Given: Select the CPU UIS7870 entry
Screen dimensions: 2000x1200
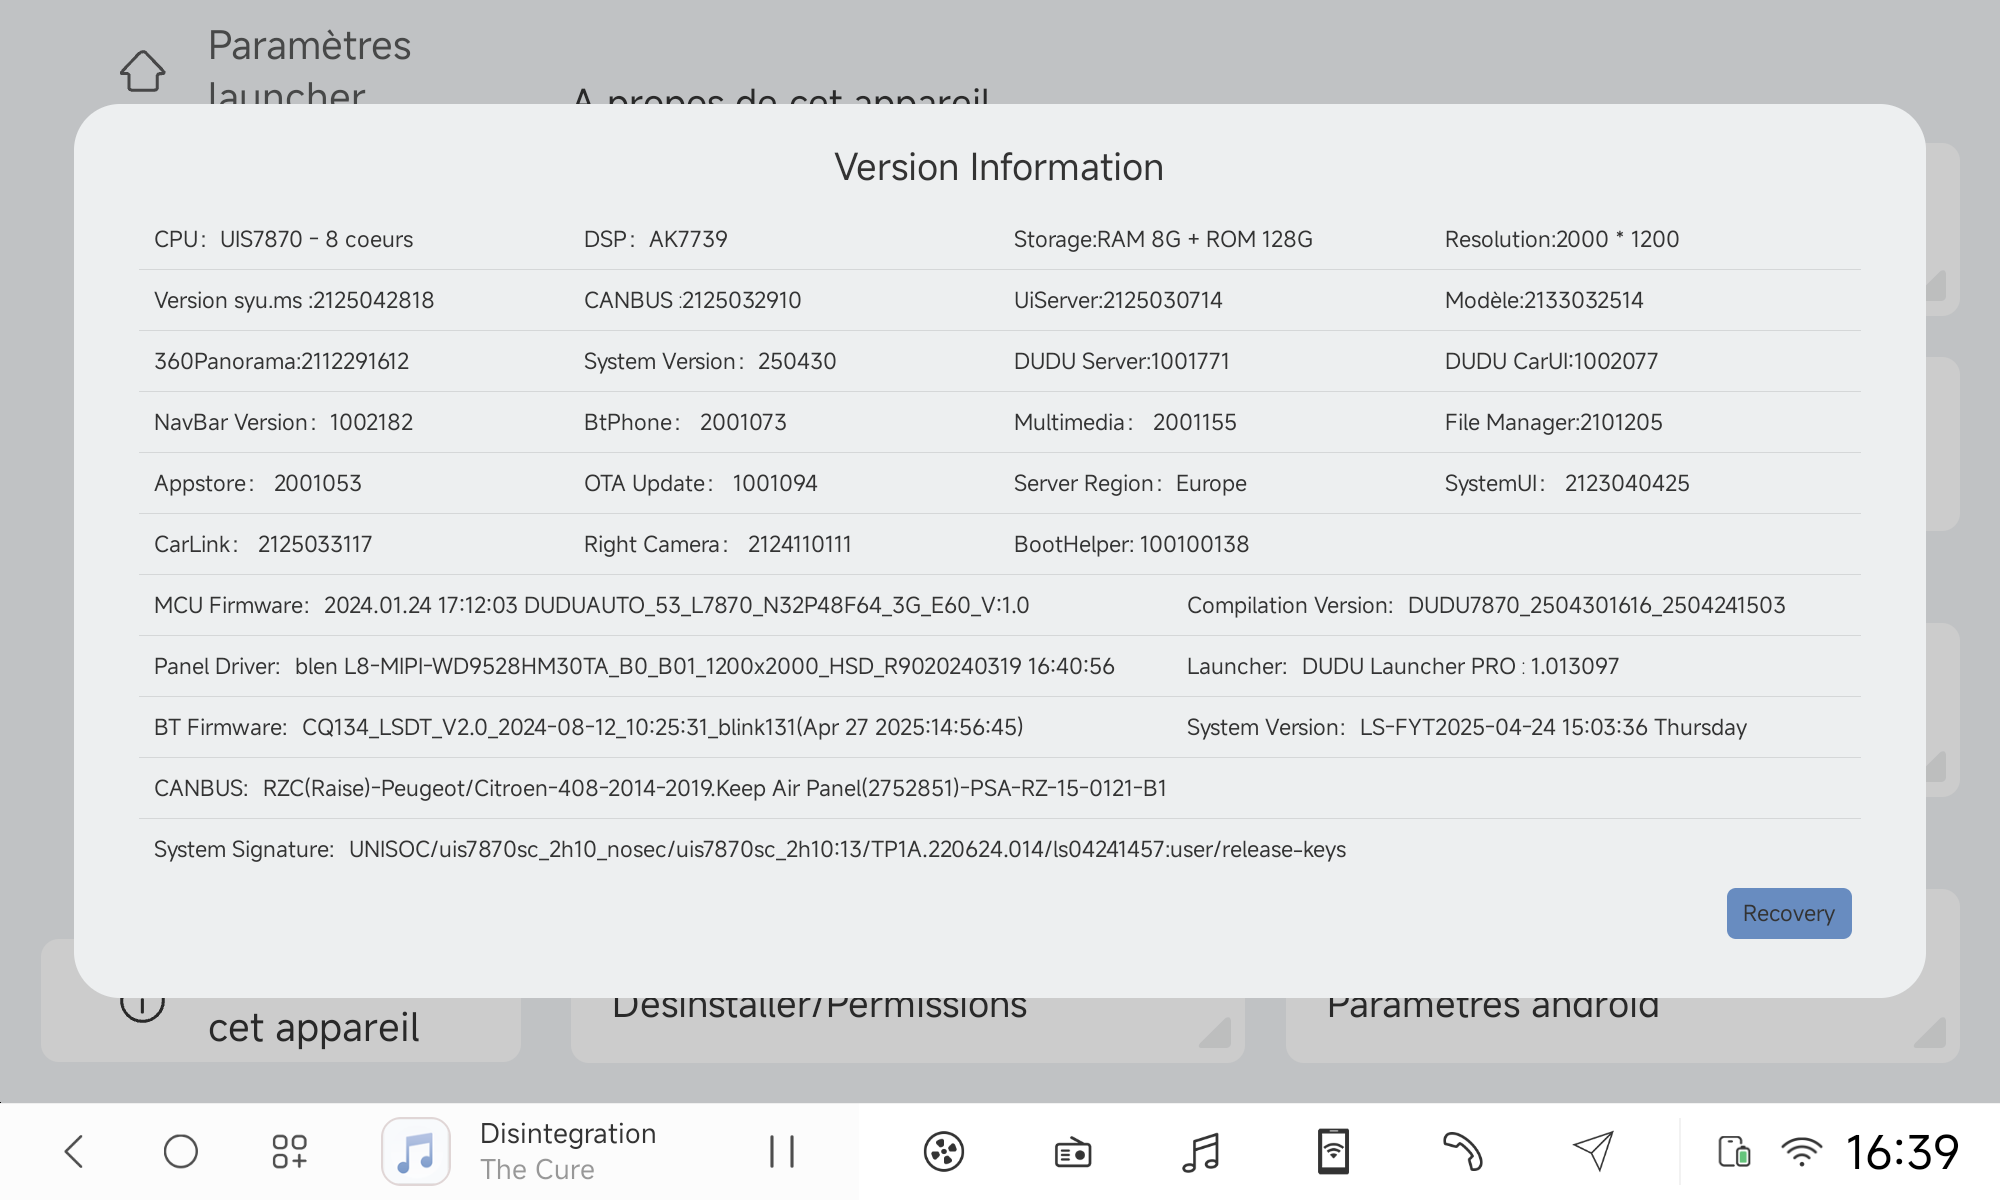Looking at the screenshot, I should 283,239.
